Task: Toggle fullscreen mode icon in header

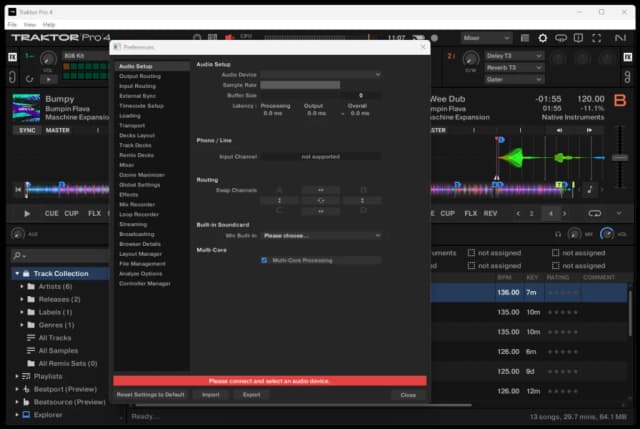Action: point(597,38)
